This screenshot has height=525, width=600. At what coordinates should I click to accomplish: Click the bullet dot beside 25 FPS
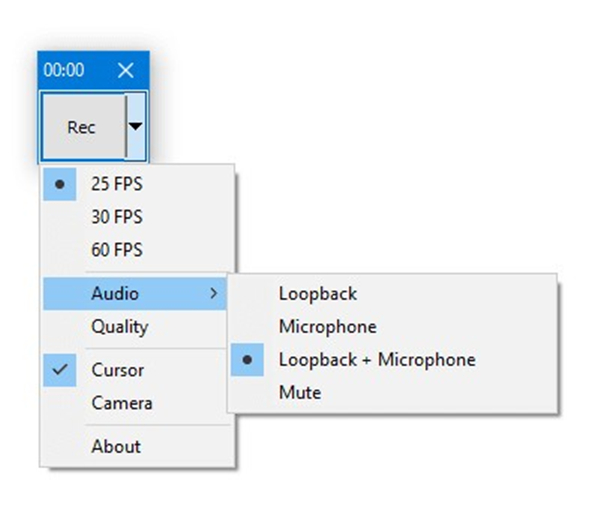point(60,184)
